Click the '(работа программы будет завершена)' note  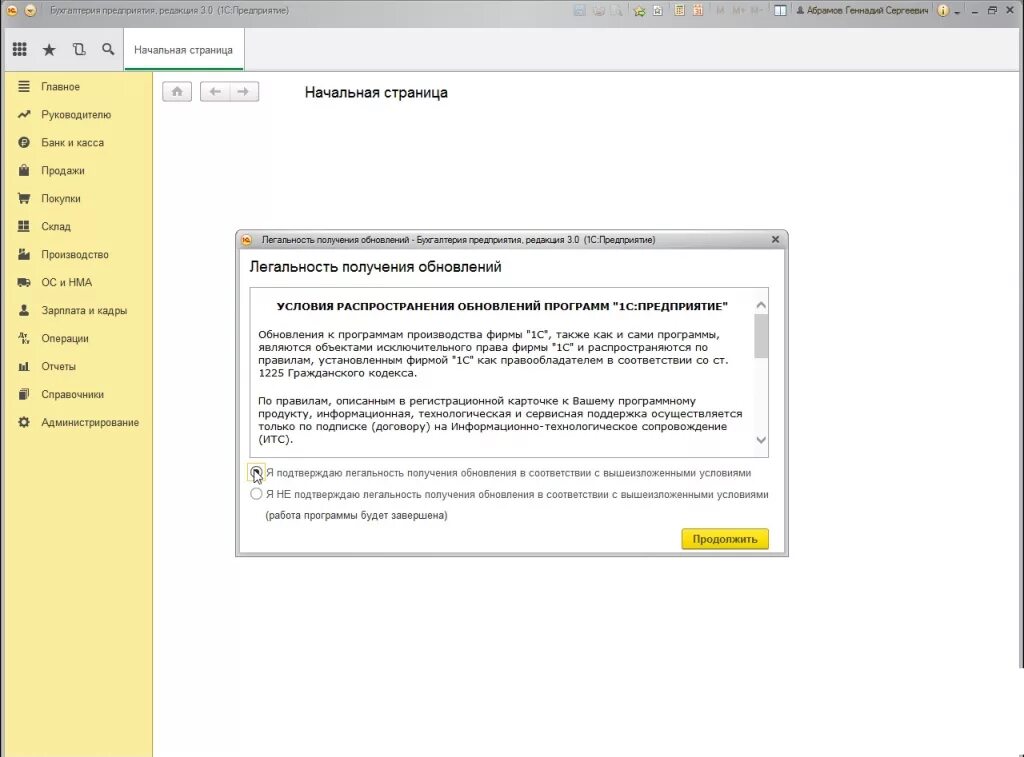click(x=356, y=515)
